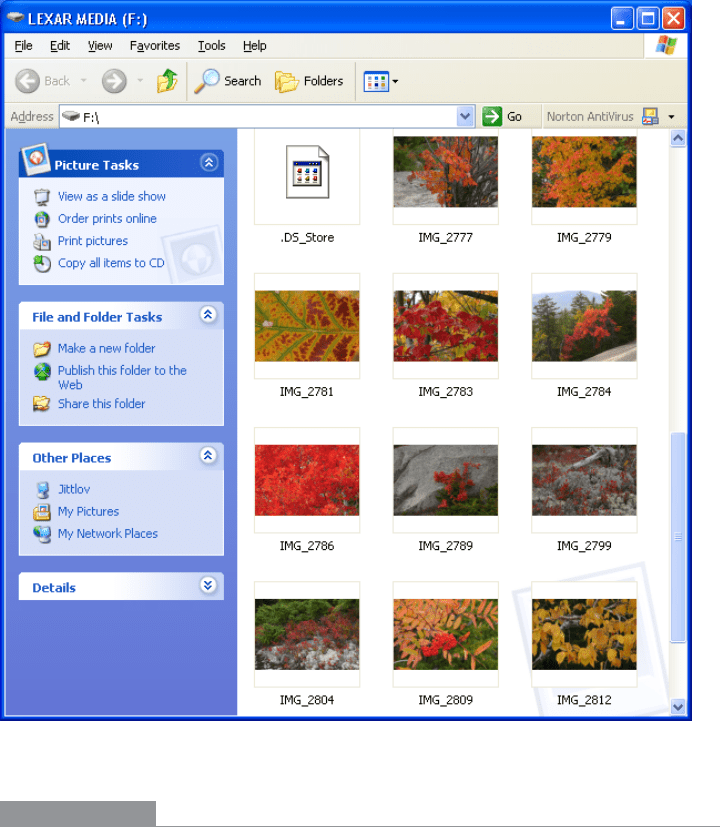Click the Picture Tasks header icon
720x827 pixels.
[36, 159]
